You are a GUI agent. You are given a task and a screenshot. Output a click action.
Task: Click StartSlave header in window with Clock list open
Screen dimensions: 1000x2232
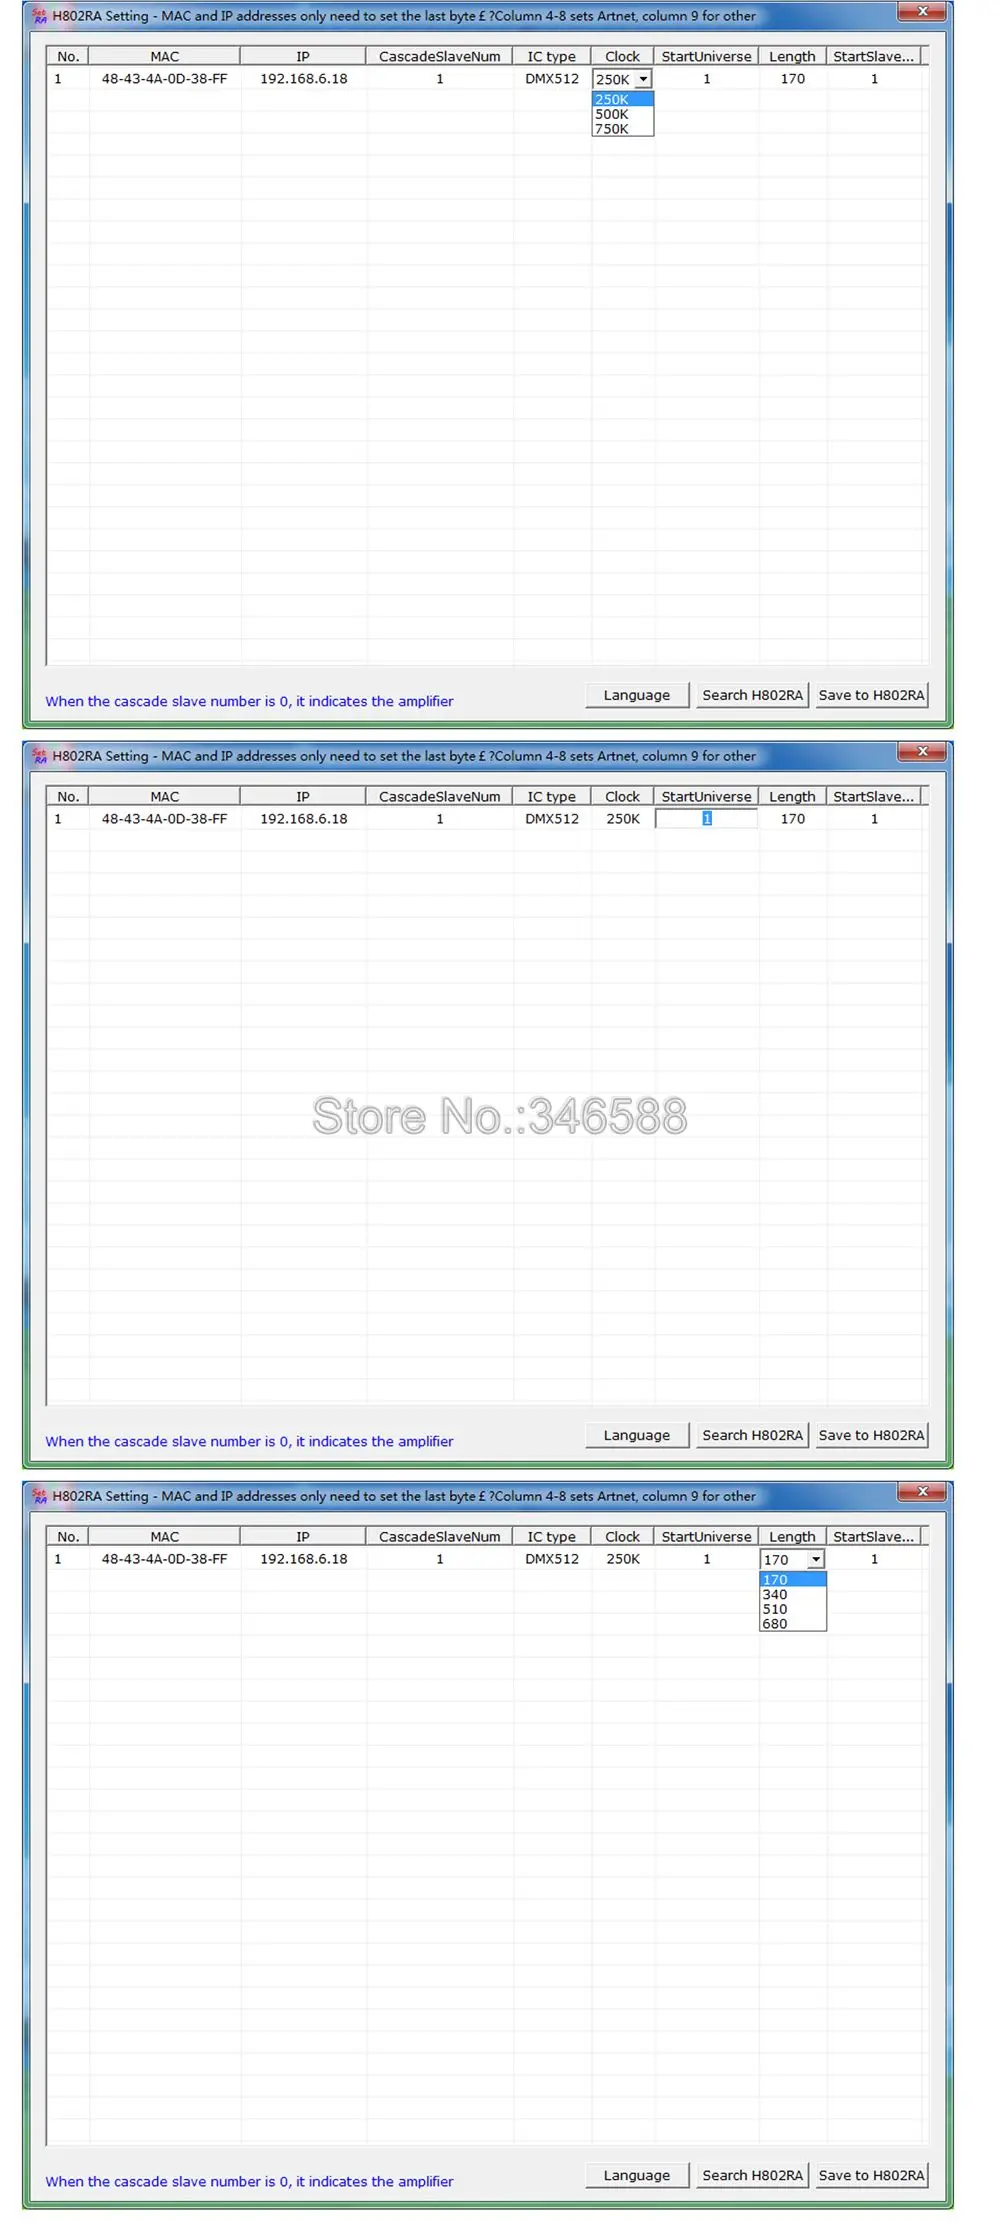[874, 57]
